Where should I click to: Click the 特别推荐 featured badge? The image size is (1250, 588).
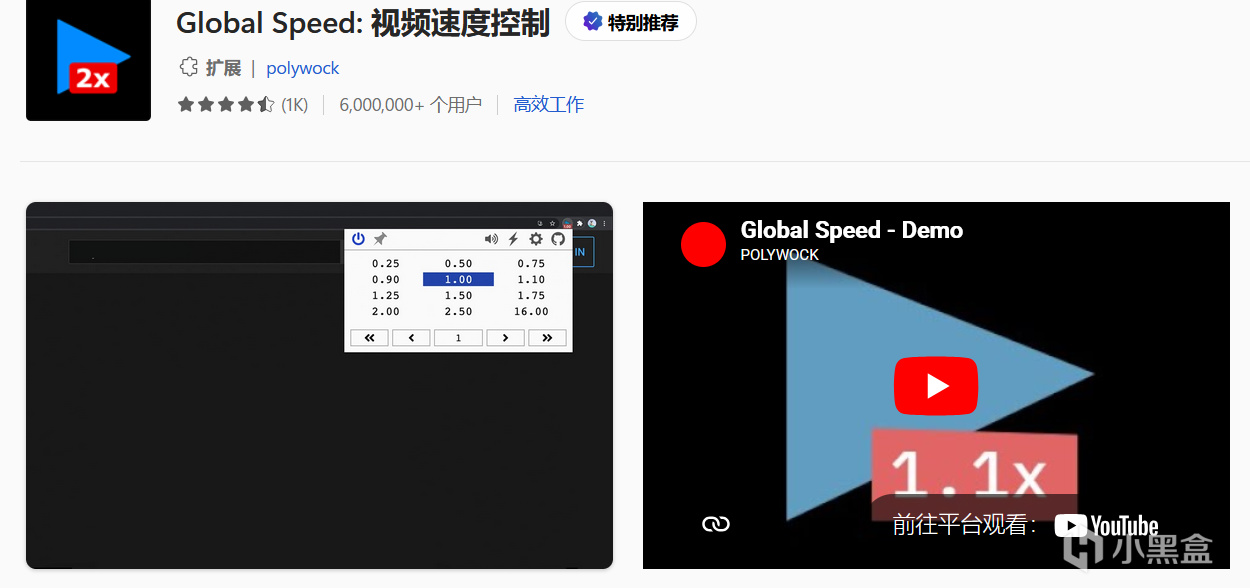click(631, 22)
